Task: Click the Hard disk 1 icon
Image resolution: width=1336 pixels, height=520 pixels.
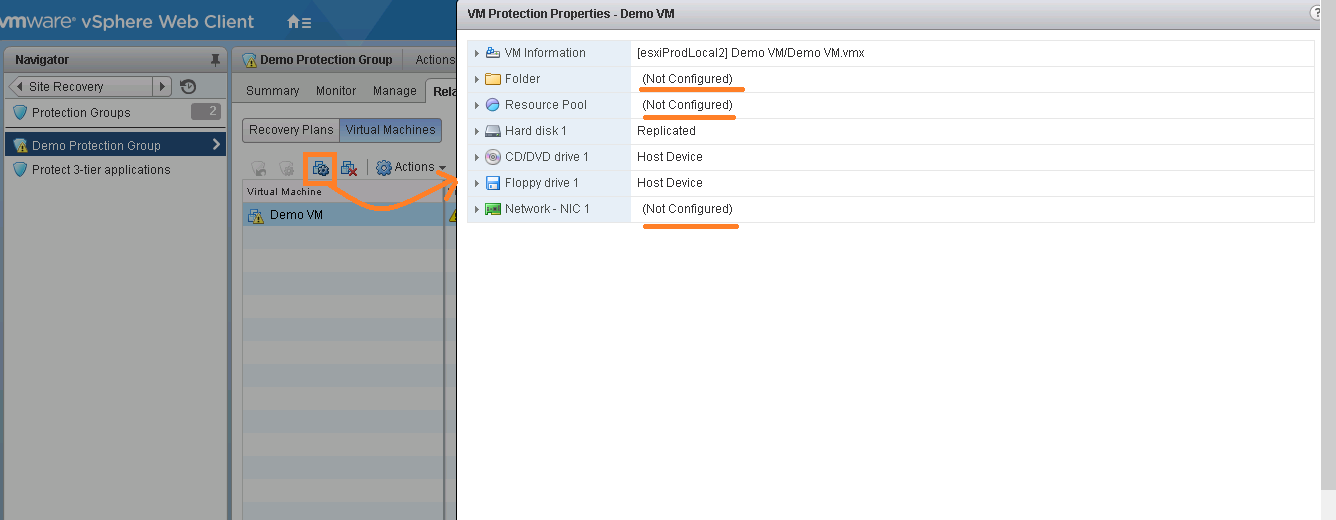Action: pyautogui.click(x=492, y=131)
